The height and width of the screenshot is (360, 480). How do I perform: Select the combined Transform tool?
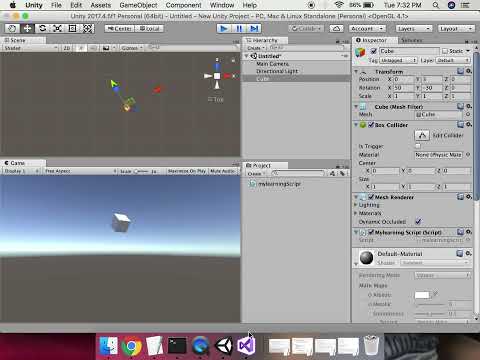pos(87,29)
